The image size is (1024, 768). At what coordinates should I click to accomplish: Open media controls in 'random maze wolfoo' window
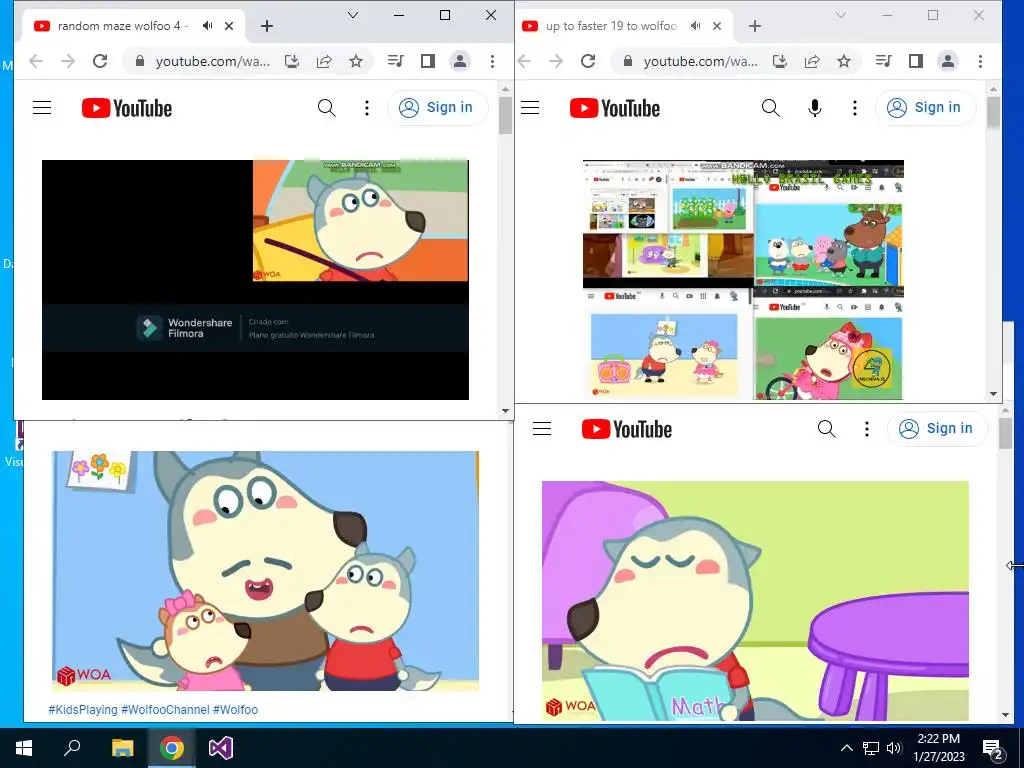(396, 61)
